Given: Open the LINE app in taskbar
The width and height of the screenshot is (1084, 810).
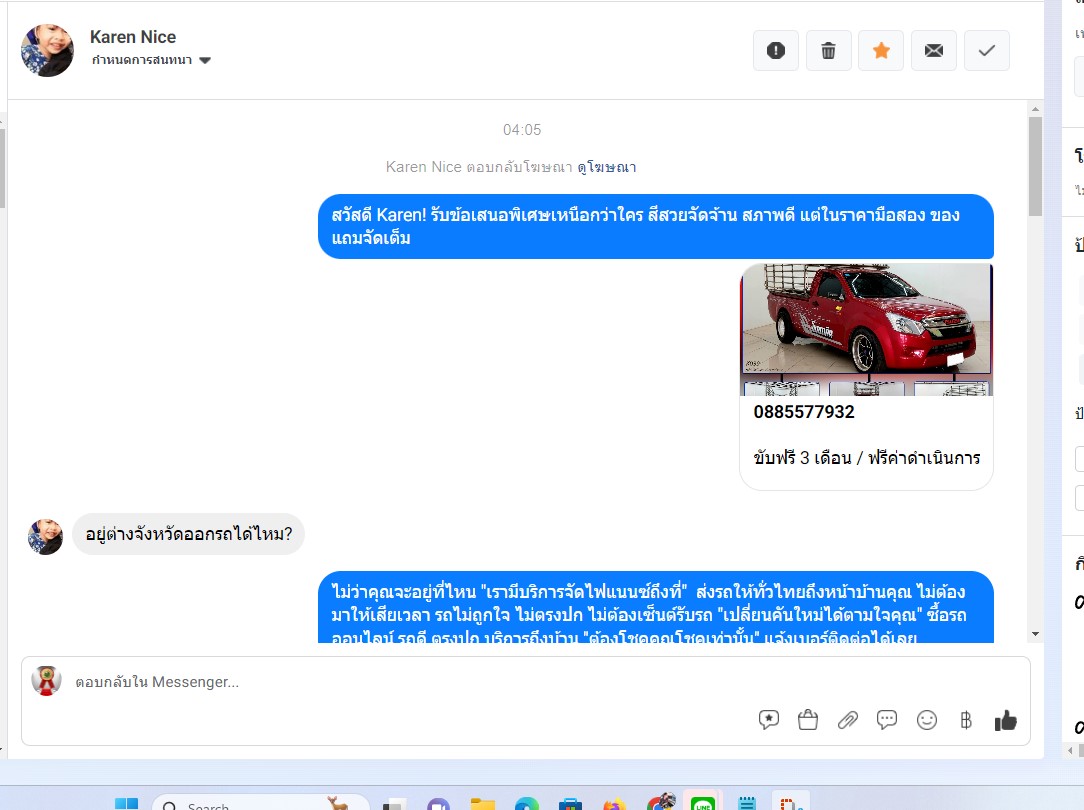Looking at the screenshot, I should tap(703, 802).
